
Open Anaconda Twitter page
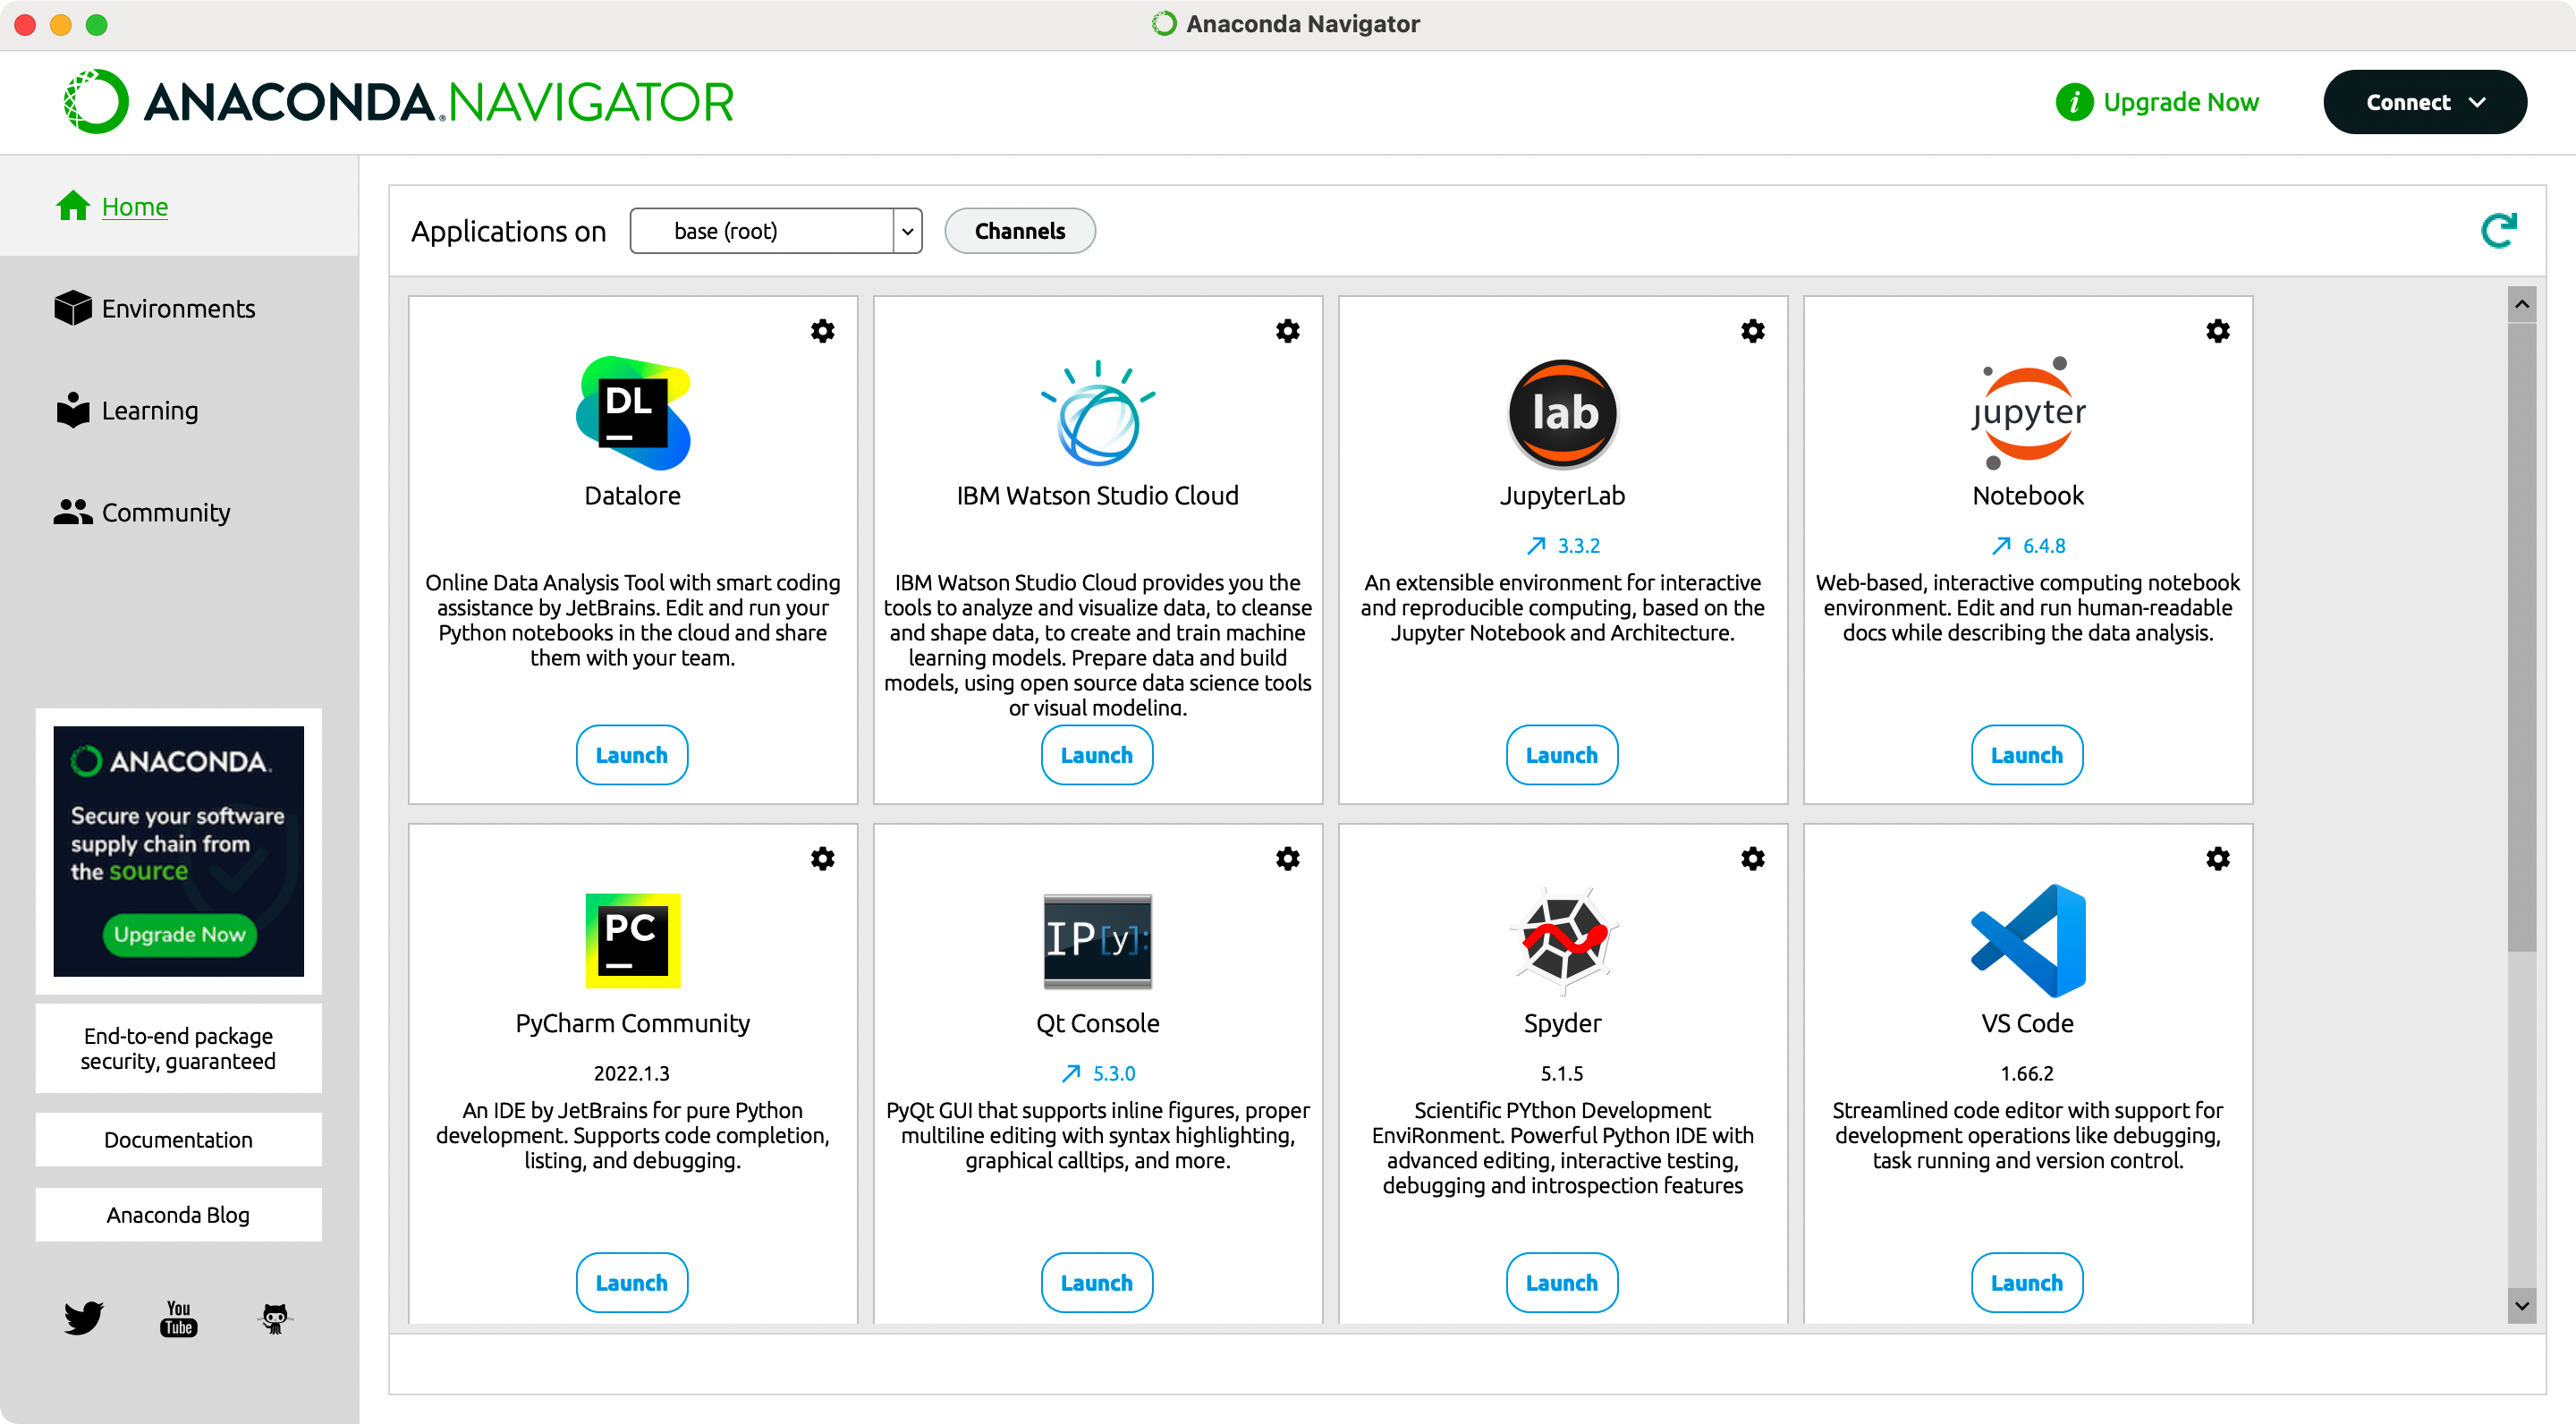coord(83,1318)
